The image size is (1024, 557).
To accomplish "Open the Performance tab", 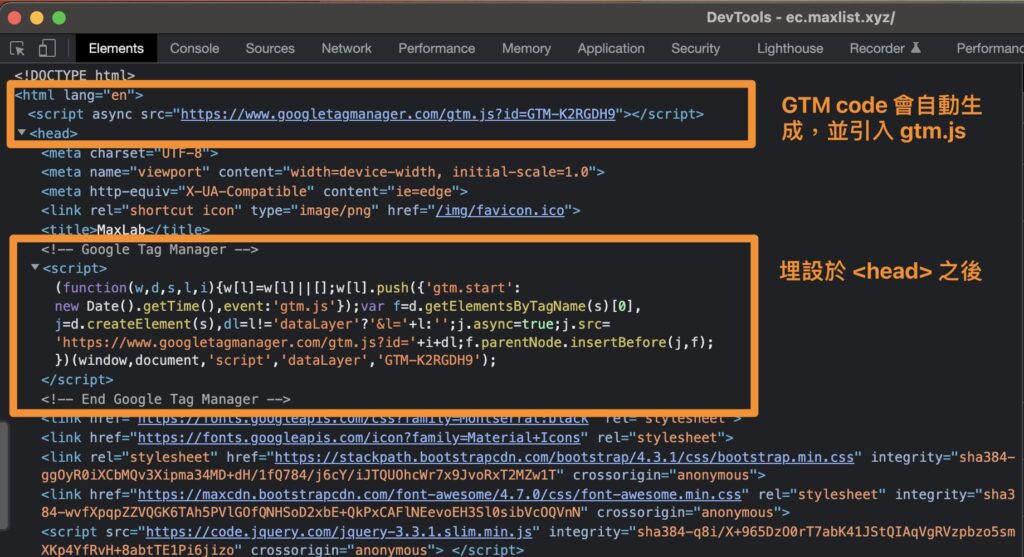I will 437,48.
